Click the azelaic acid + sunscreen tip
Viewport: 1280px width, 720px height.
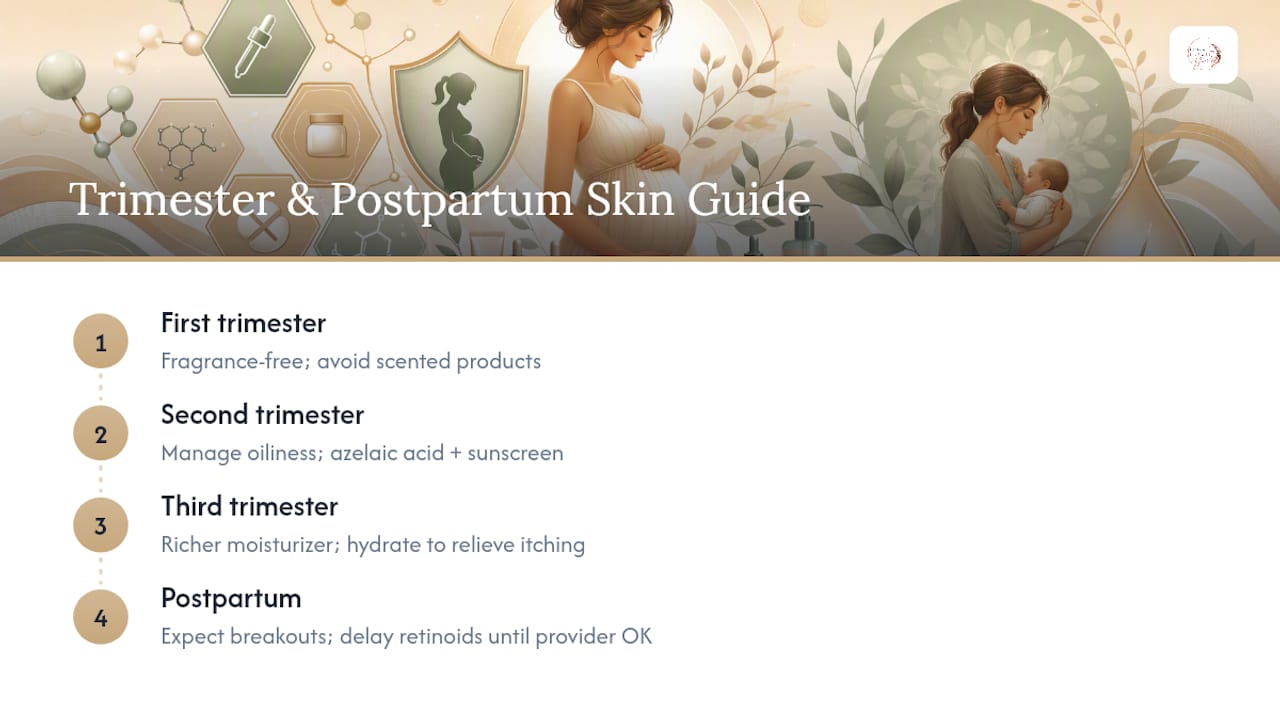point(362,453)
